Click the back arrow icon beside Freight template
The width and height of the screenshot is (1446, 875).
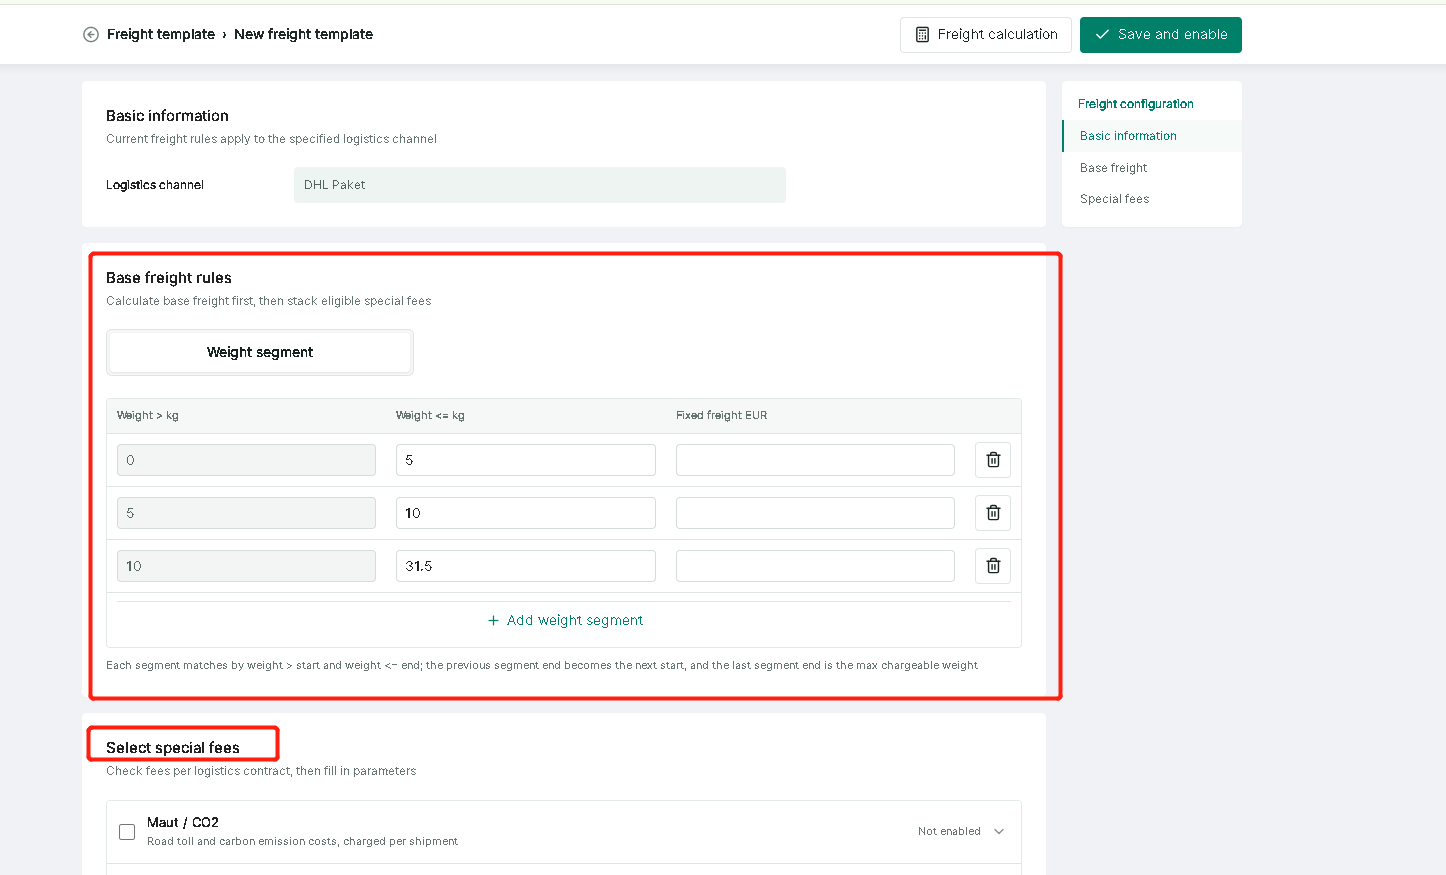[x=91, y=34]
